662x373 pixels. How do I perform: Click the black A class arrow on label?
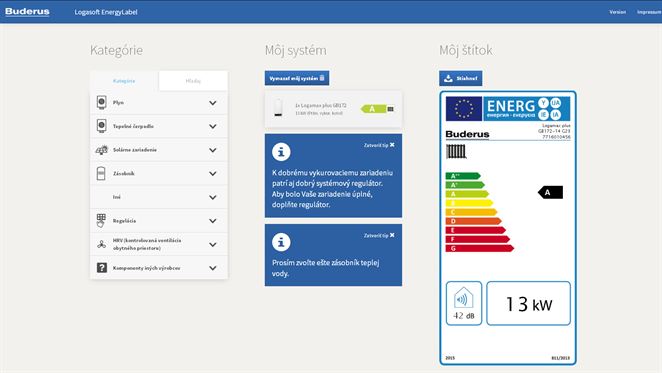point(550,192)
